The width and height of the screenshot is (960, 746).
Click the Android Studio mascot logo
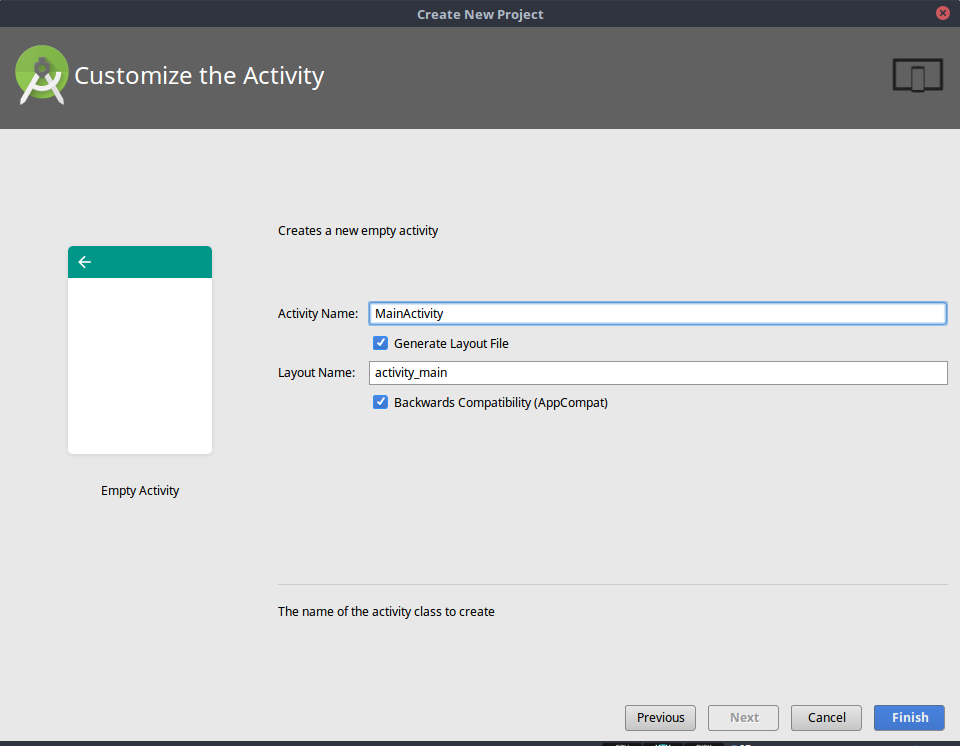41,75
